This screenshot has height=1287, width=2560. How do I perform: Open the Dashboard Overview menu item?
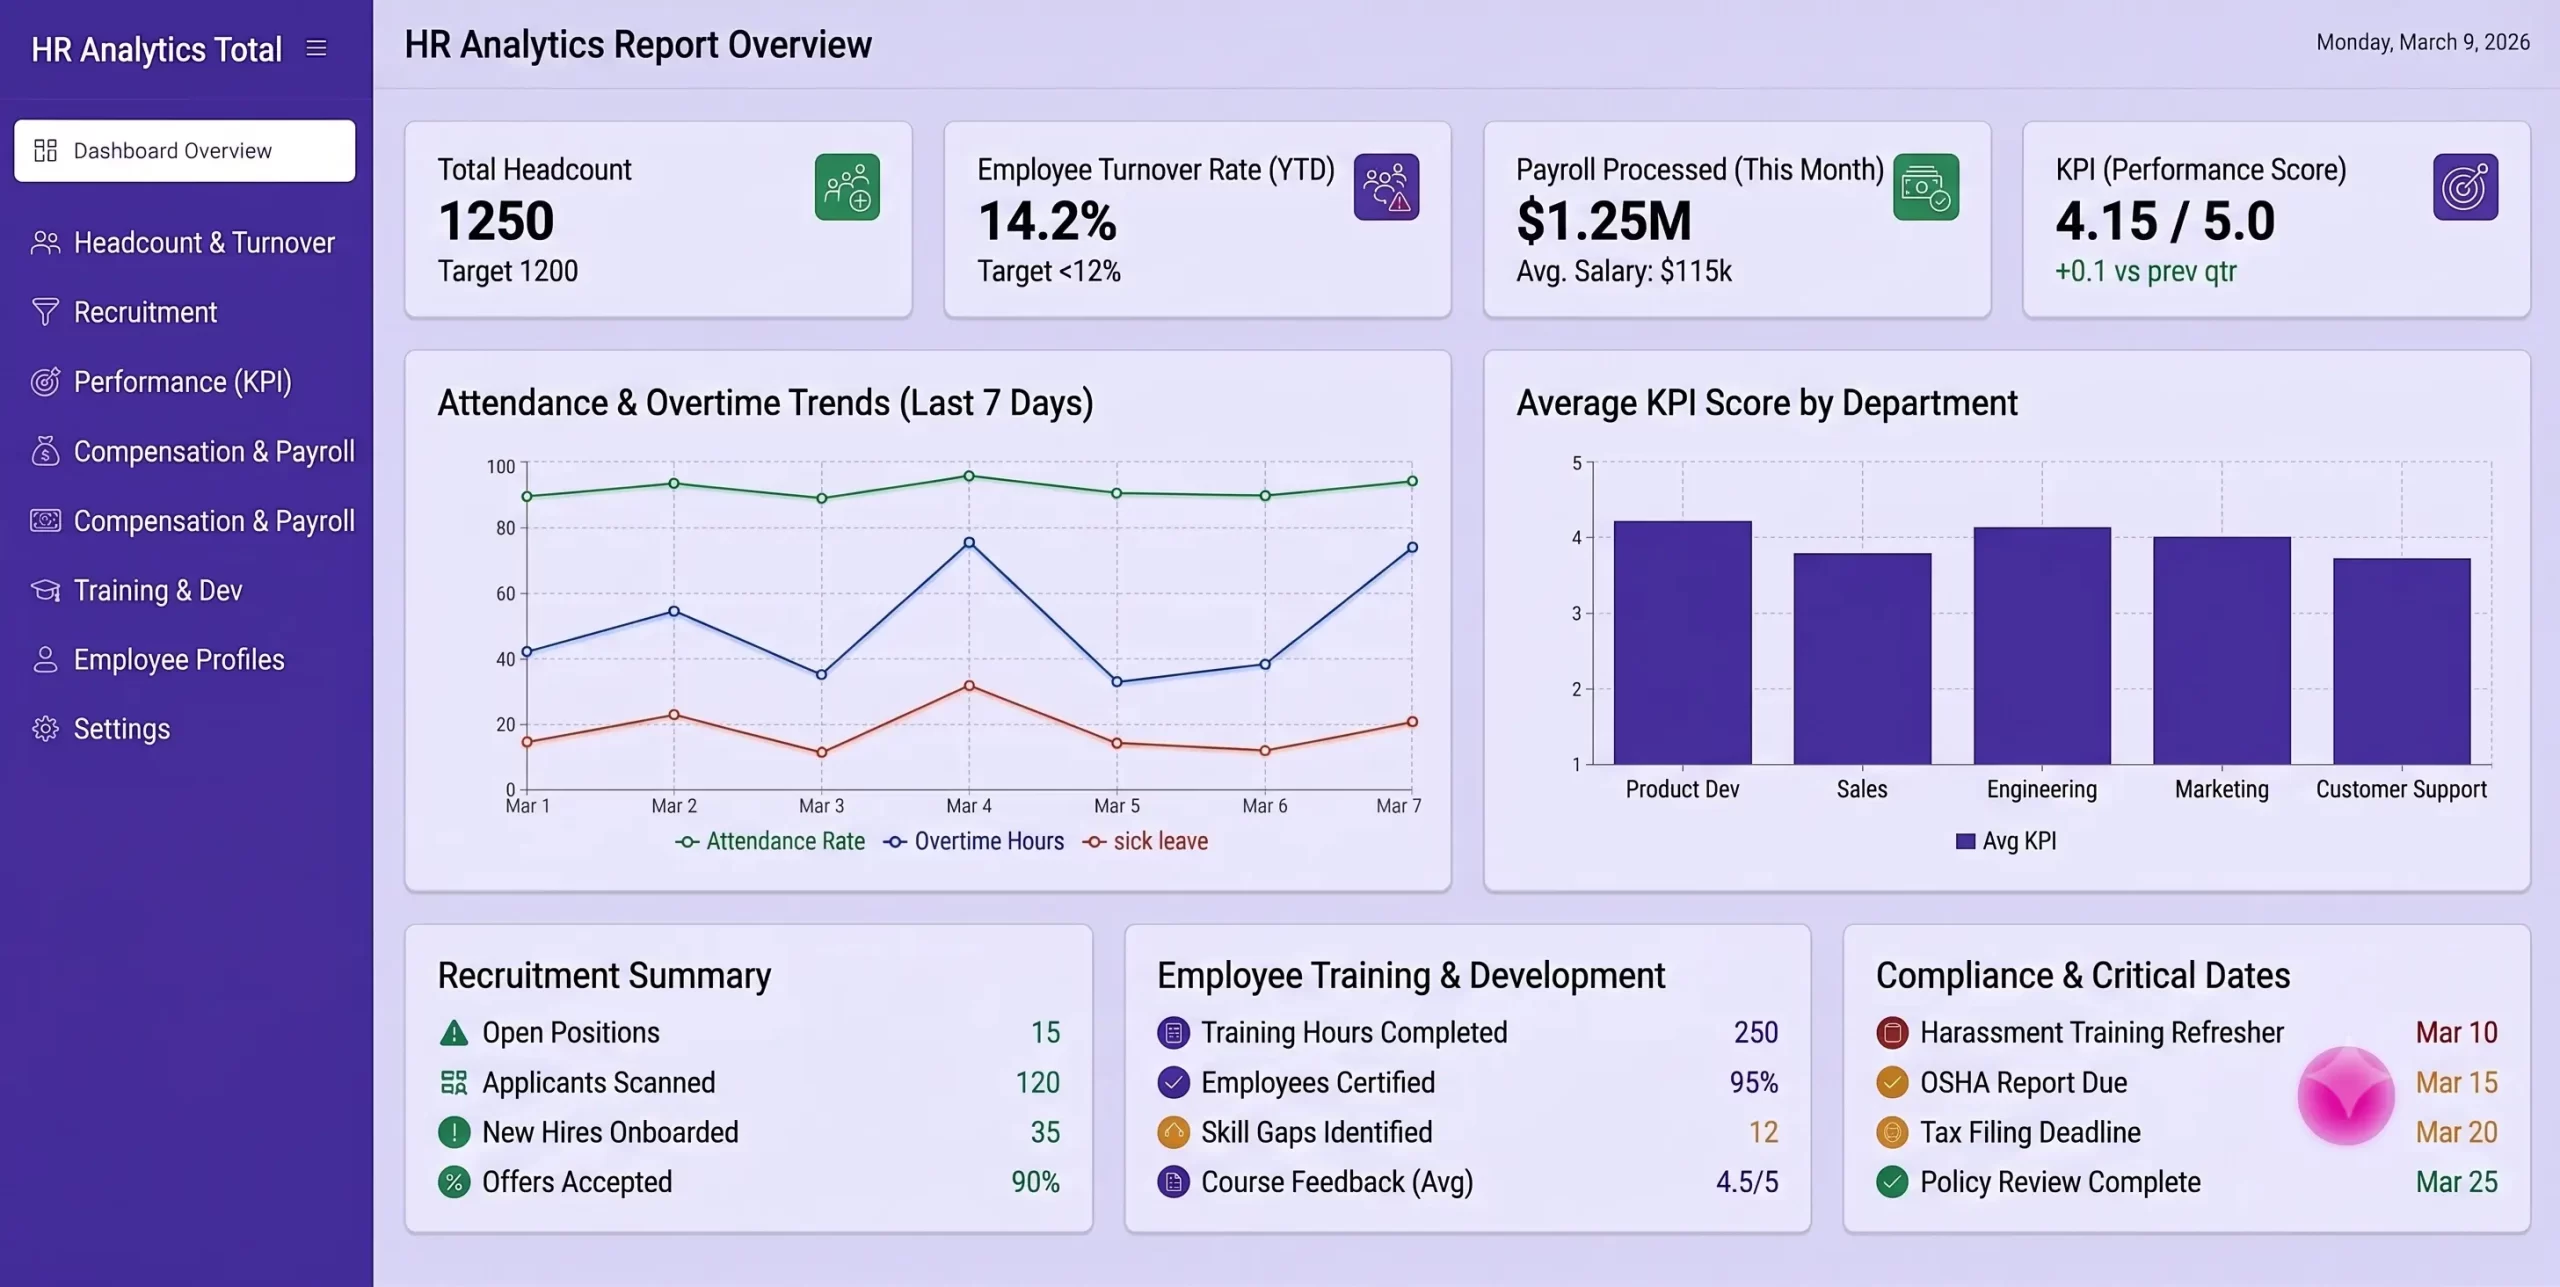click(184, 151)
